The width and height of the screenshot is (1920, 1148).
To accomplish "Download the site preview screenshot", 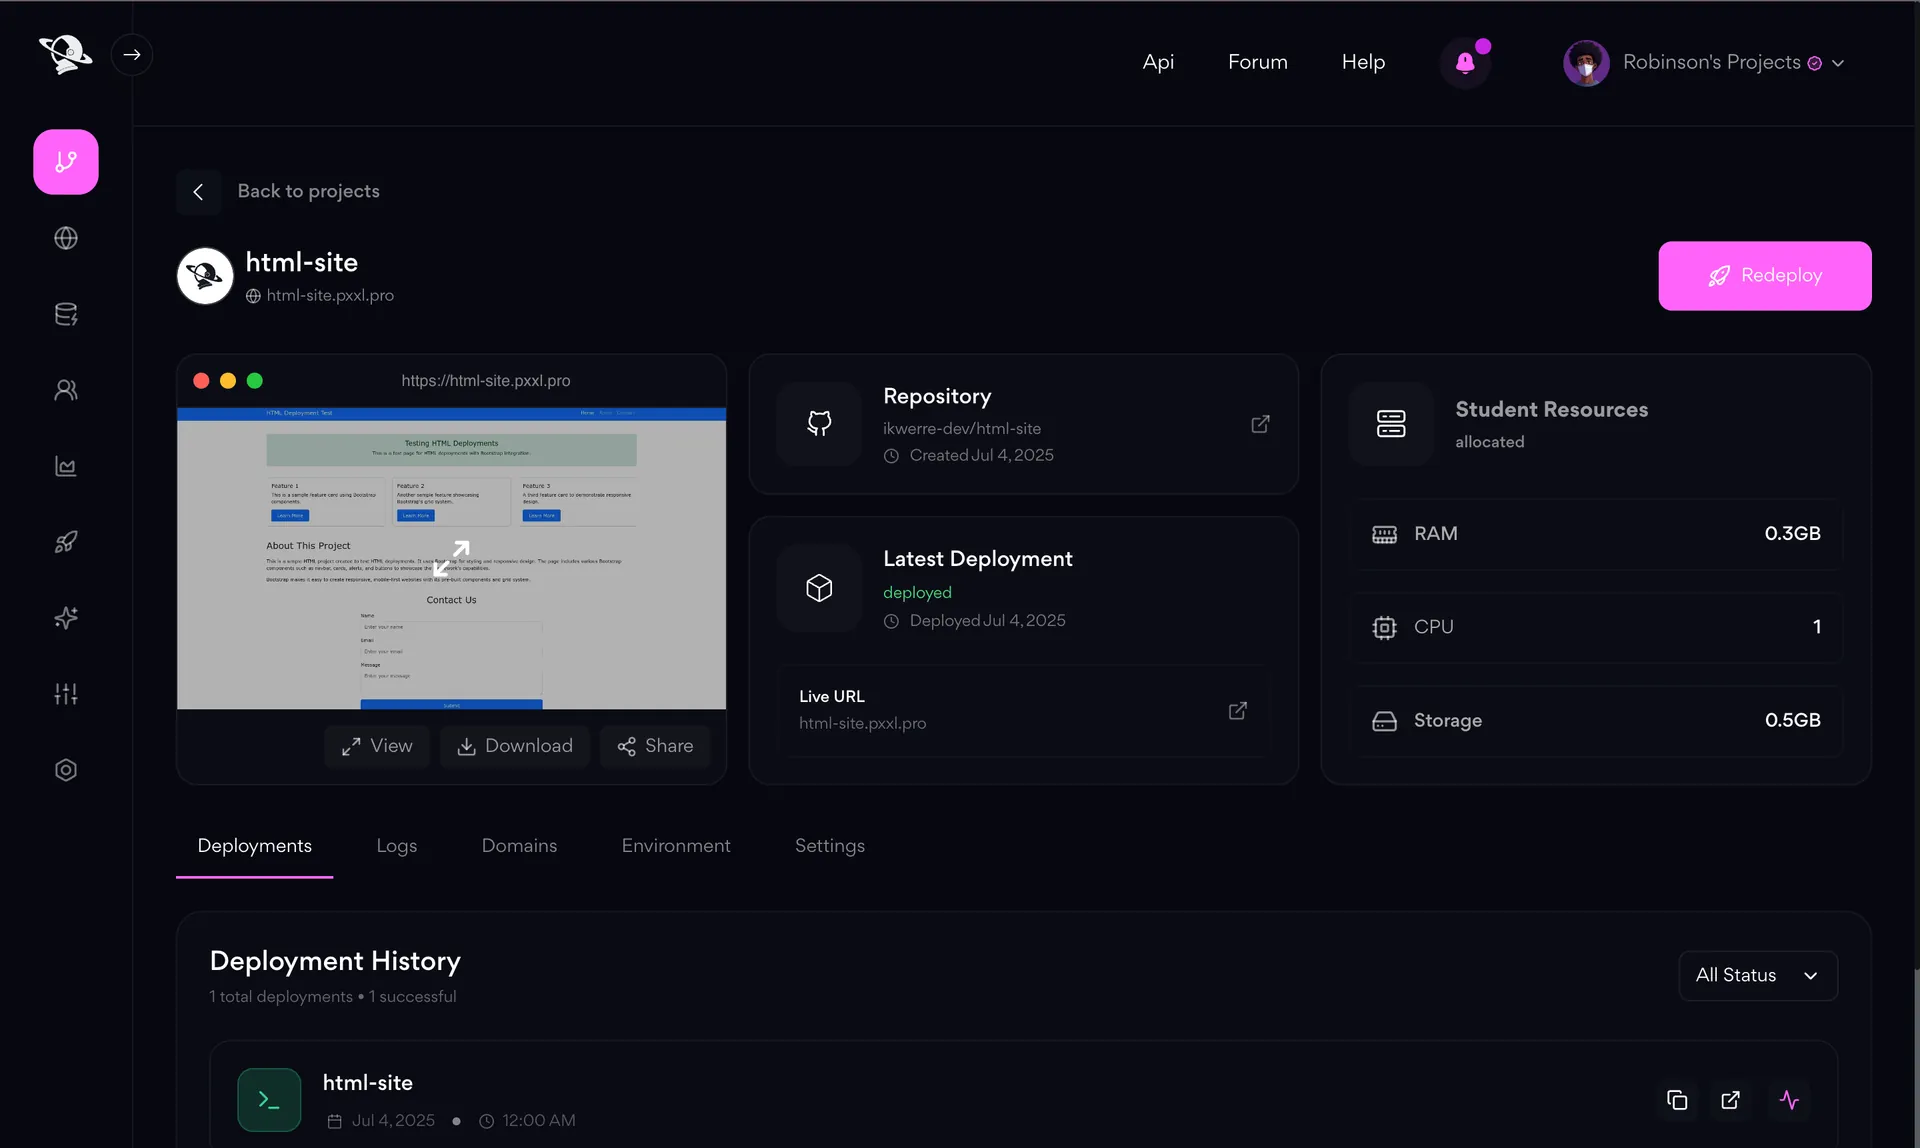I will [515, 746].
